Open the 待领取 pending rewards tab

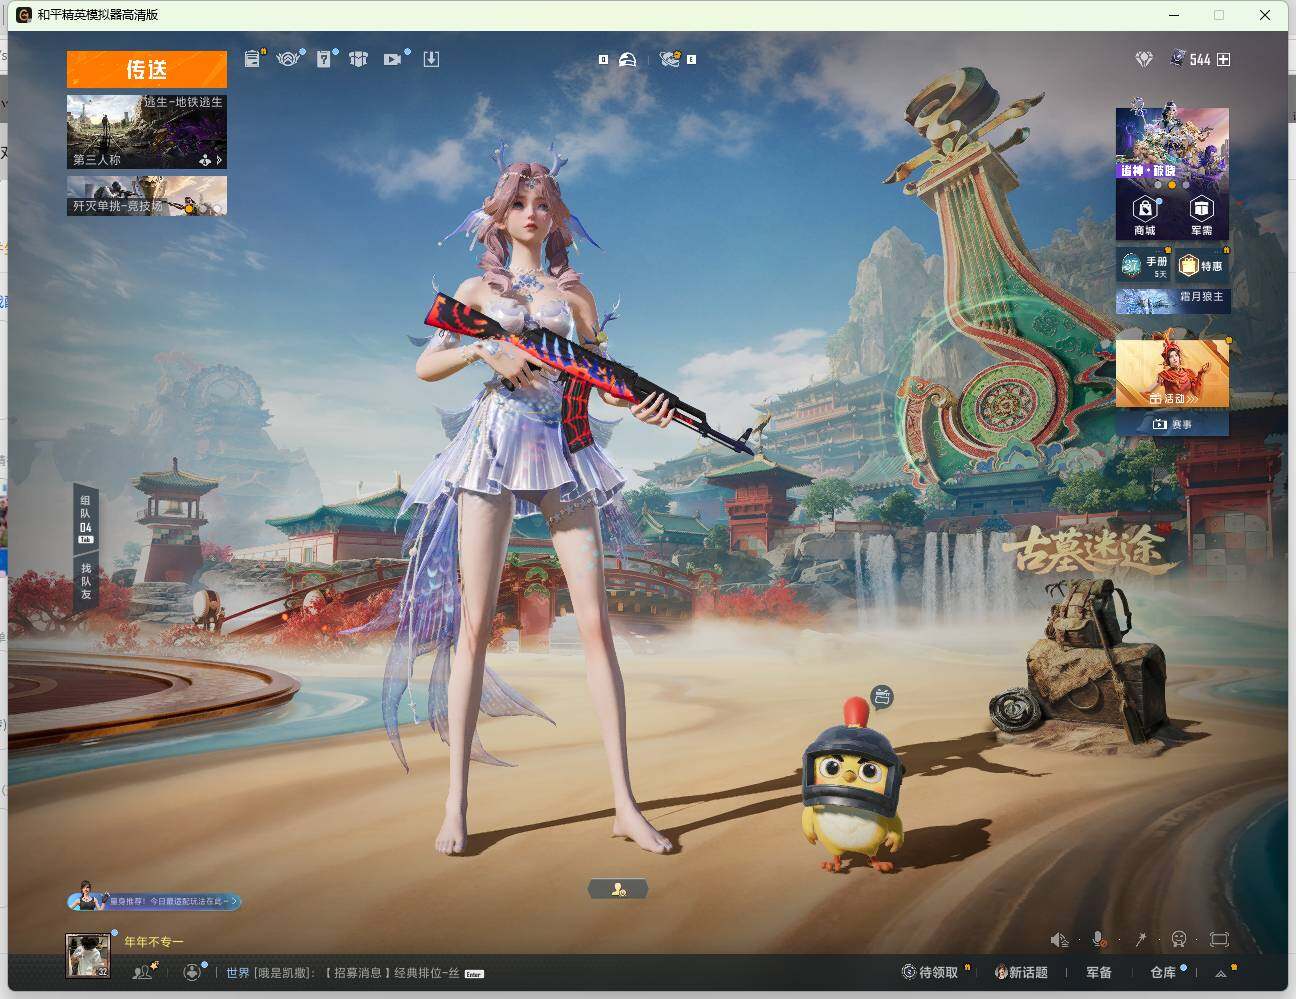pos(931,972)
